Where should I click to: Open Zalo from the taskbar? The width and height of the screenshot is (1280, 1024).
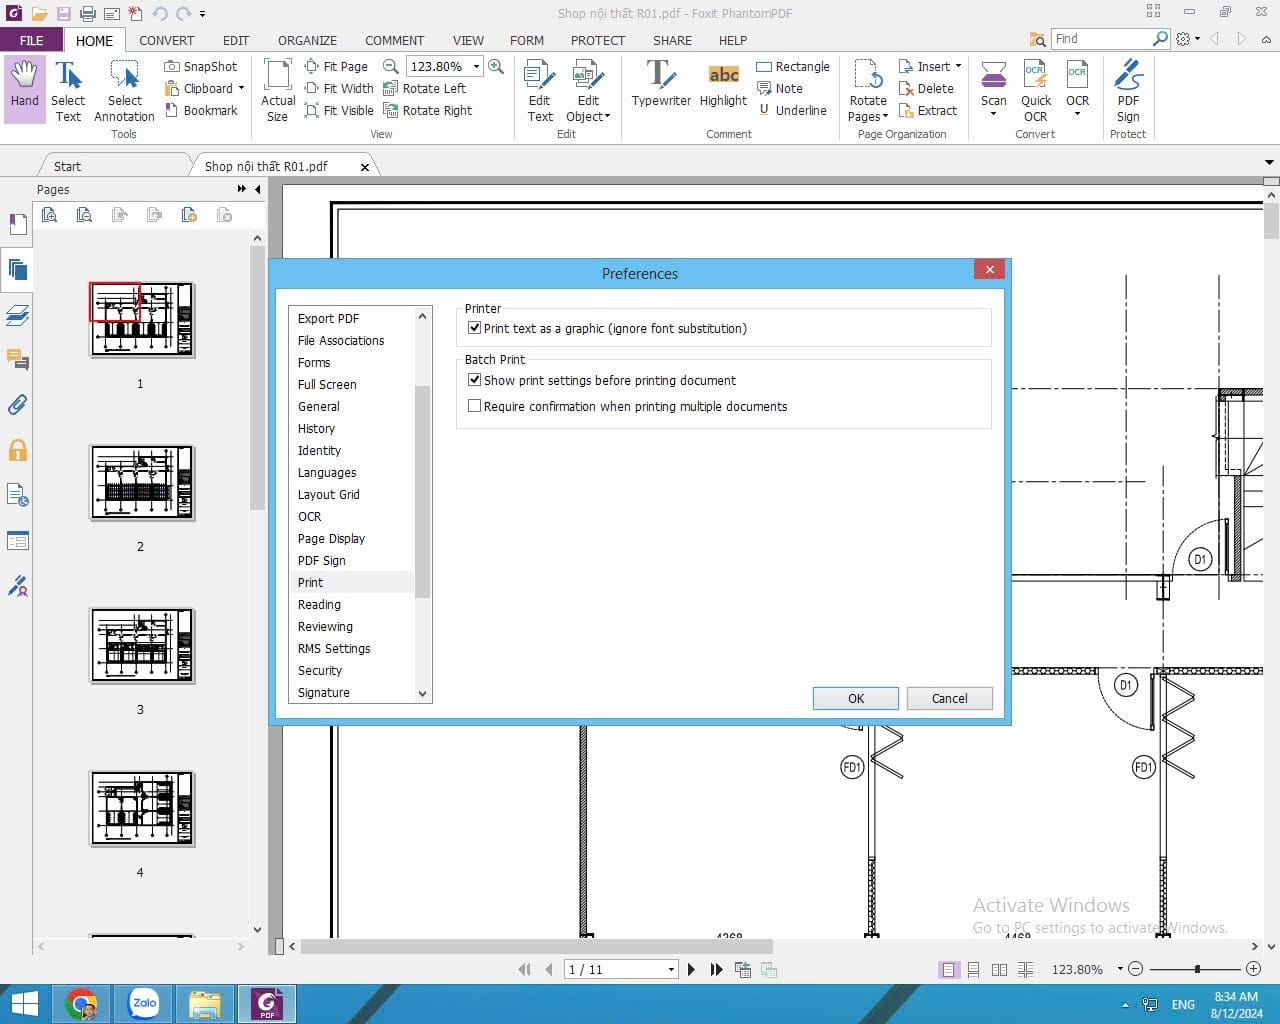click(x=144, y=1003)
